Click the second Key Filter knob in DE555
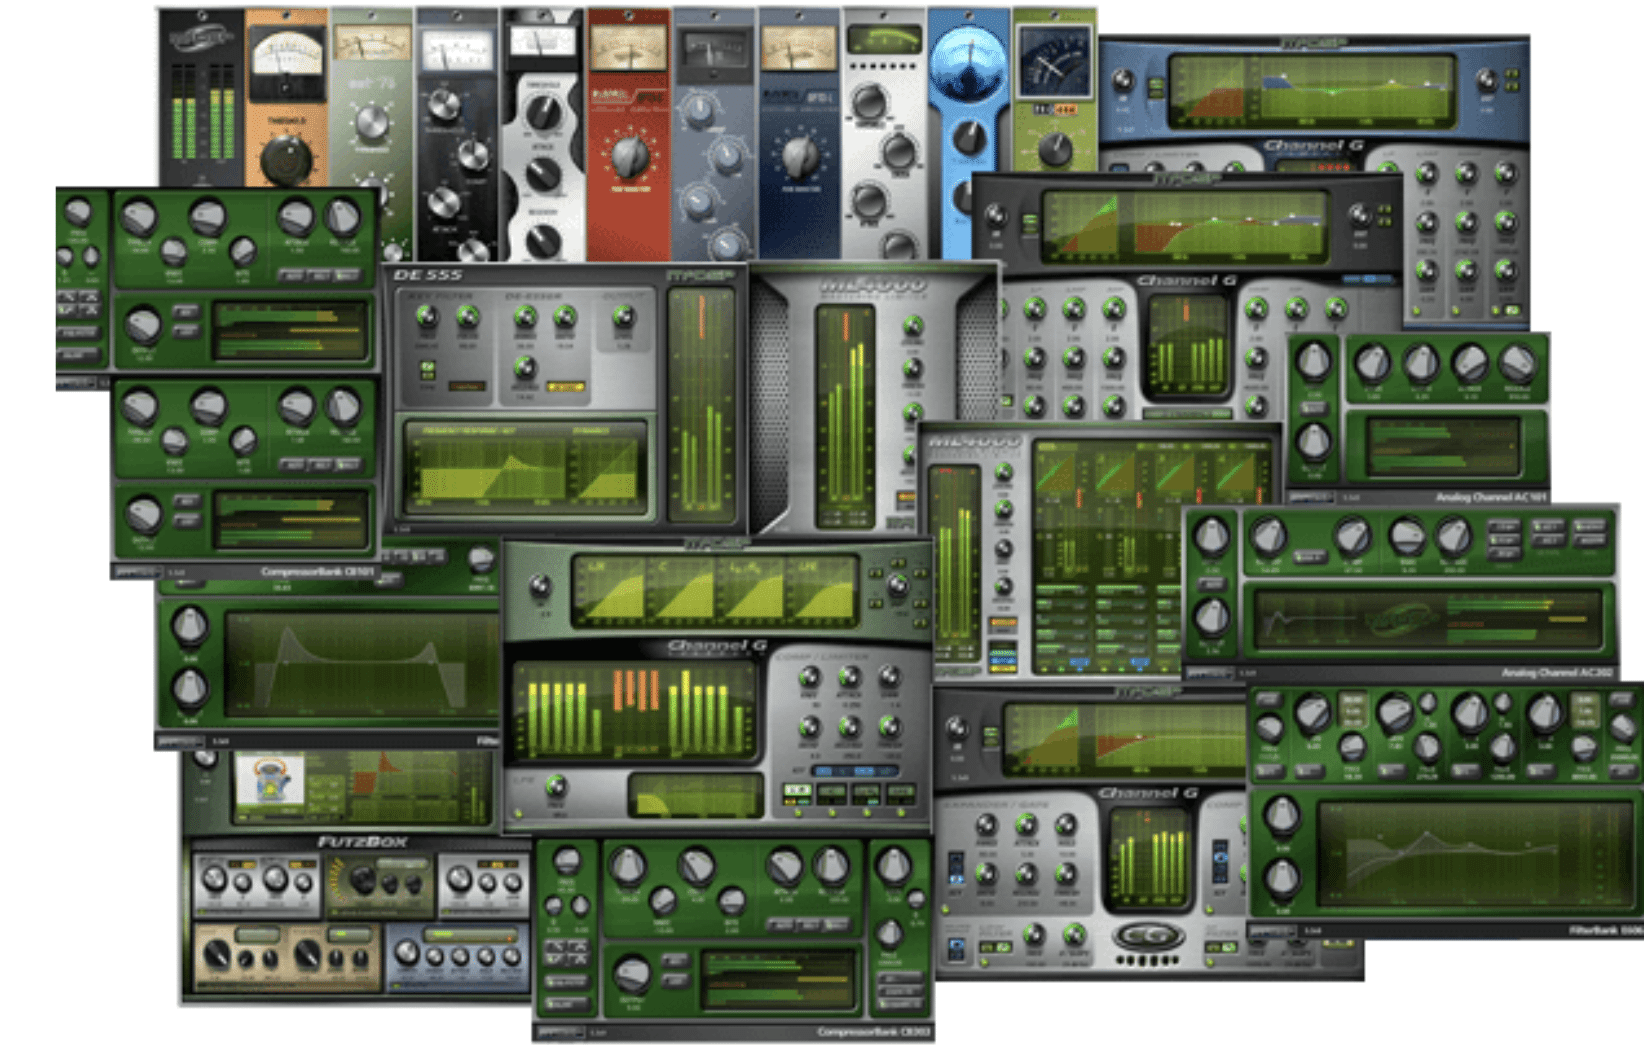 pos(467,317)
